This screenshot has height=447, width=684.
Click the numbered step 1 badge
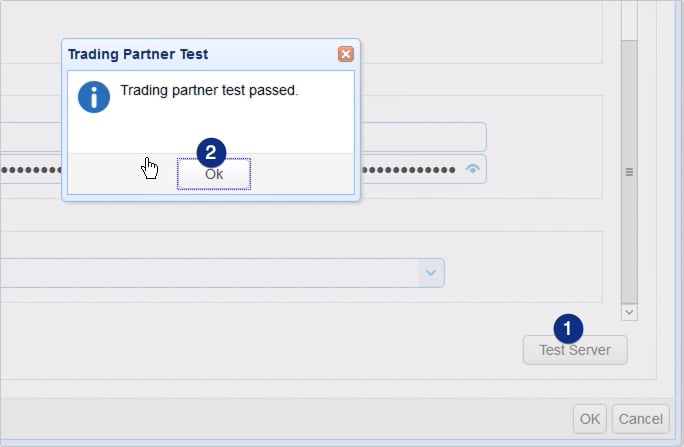click(568, 328)
